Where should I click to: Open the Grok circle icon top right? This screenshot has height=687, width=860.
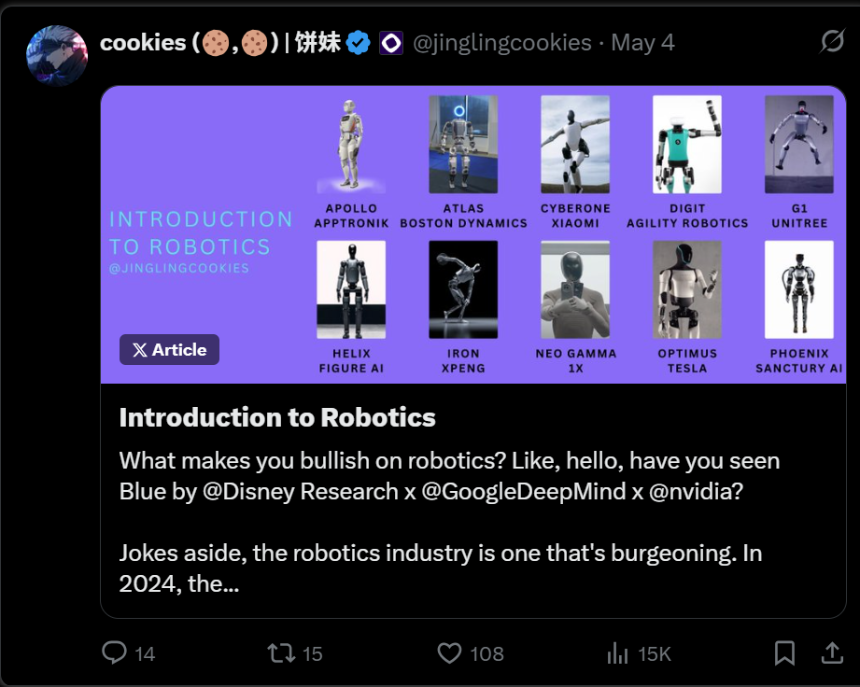[831, 42]
